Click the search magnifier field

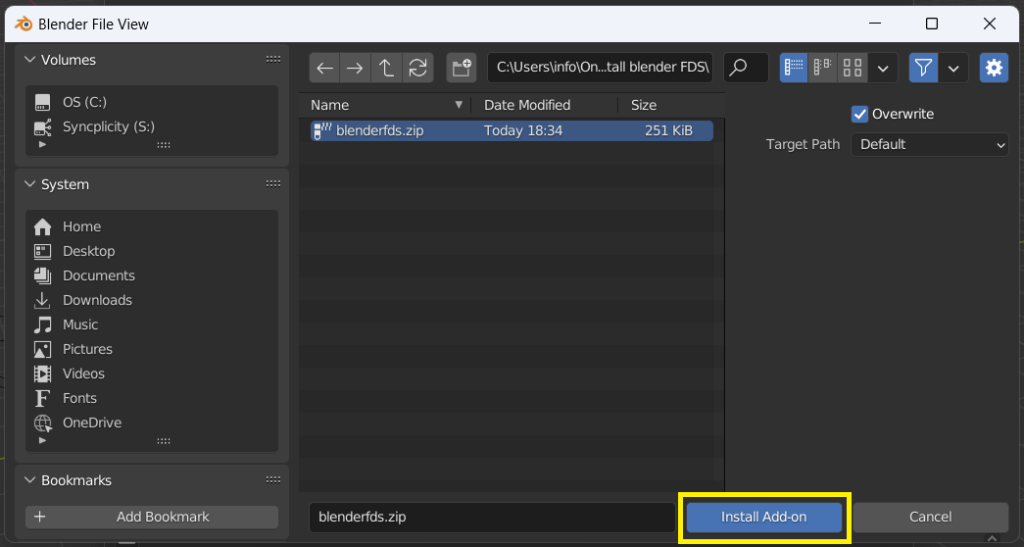coord(746,68)
